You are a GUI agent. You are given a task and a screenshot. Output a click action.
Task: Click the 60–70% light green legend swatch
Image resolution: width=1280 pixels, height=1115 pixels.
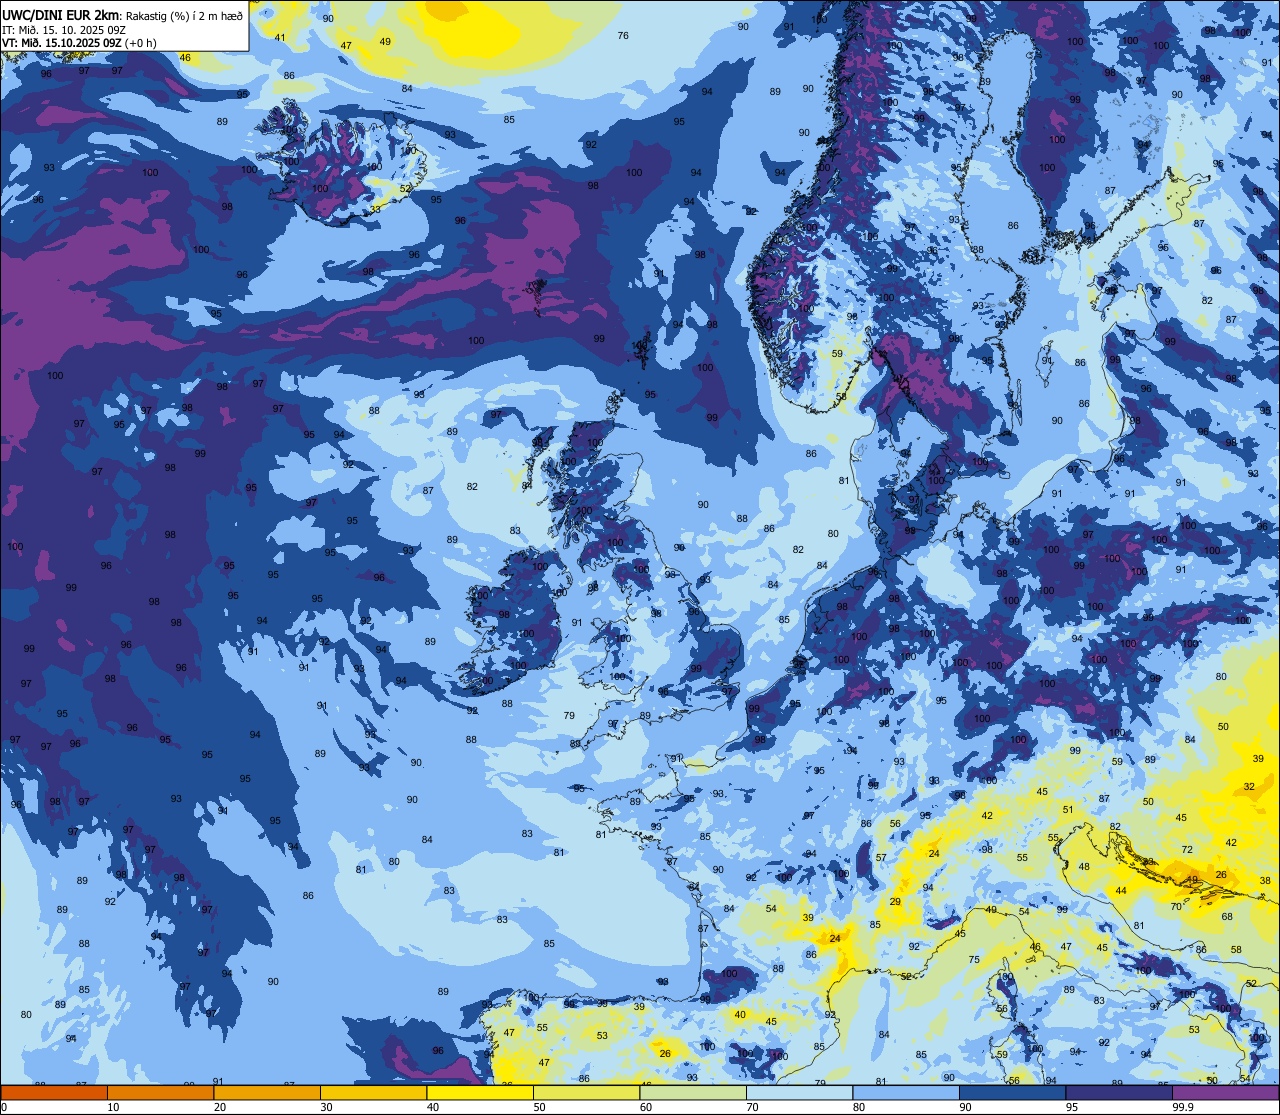tap(693, 1092)
